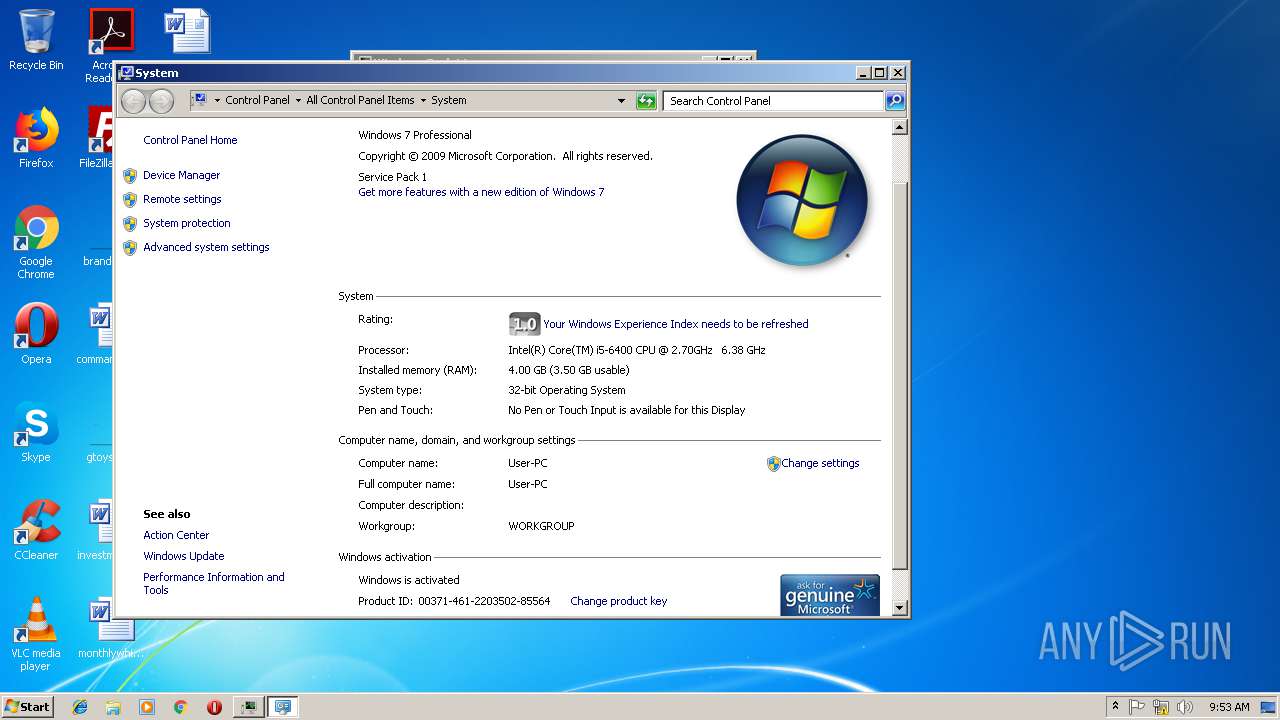Click the Change settings link
Viewport: 1280px width, 720px height.
820,463
